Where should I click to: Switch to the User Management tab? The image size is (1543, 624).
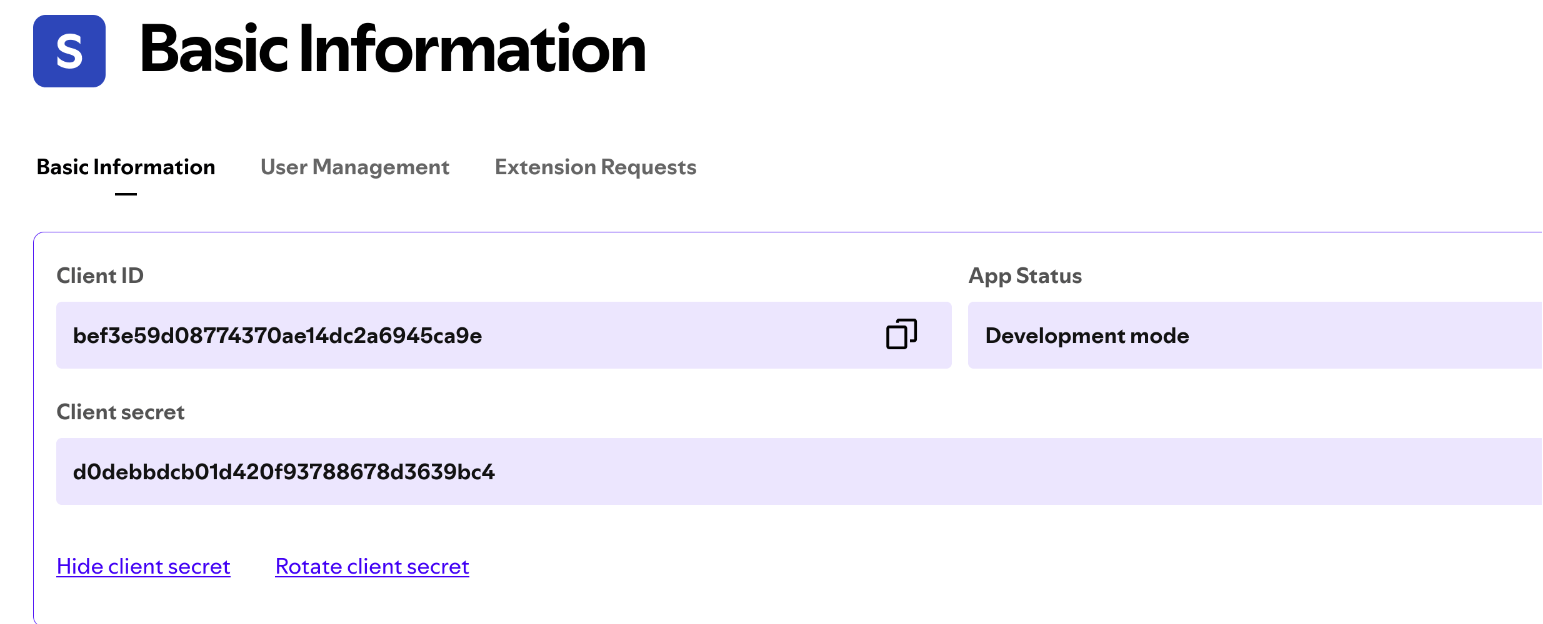point(355,167)
